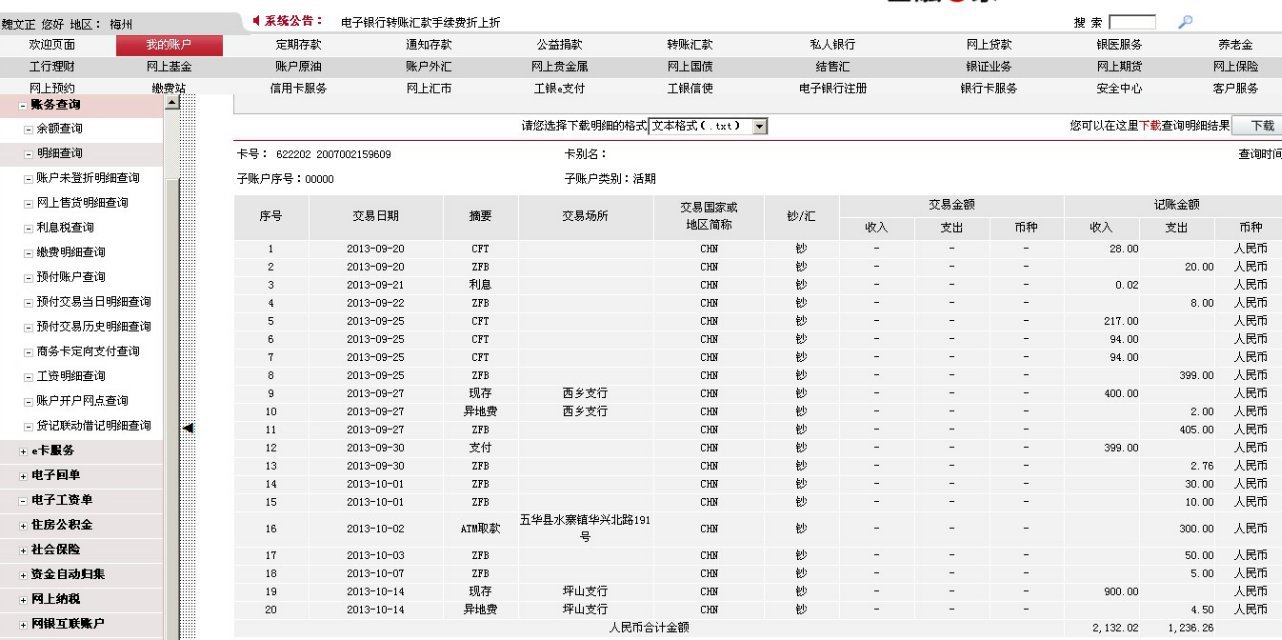Open 账户未登折明细查询
Viewport: 1282px width, 640px height.
tap(88, 178)
